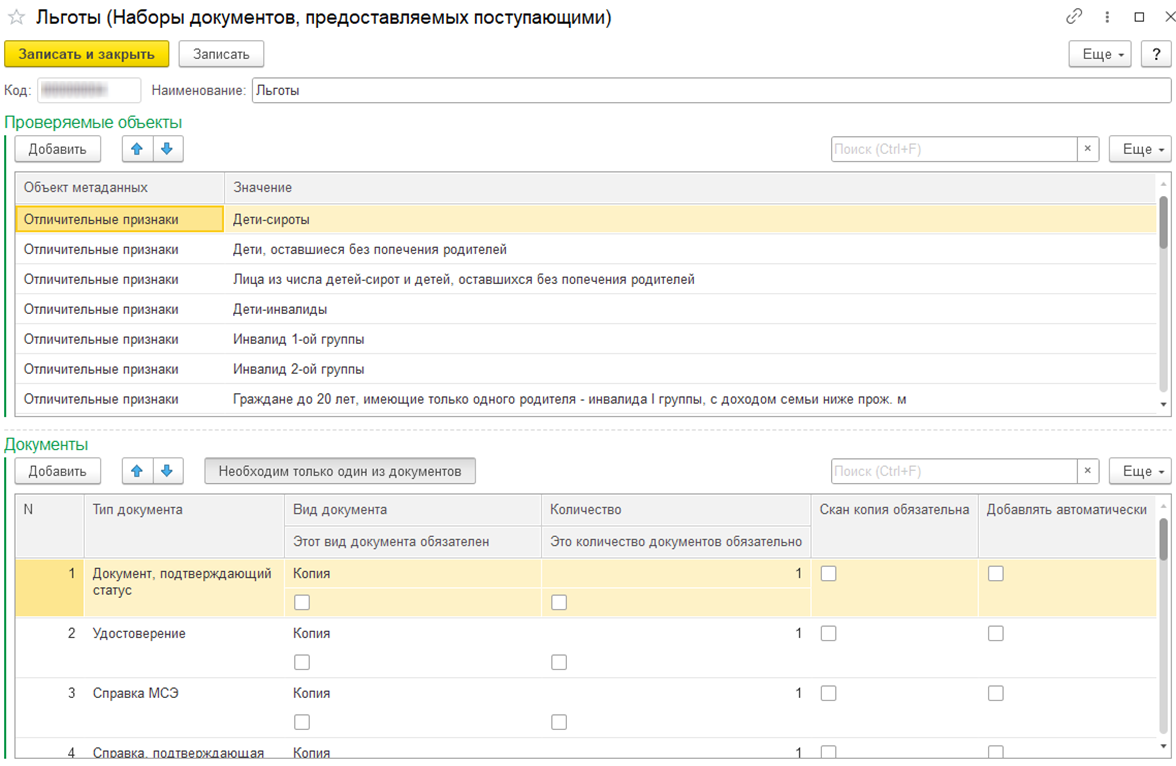Copy link using the chain icon
This screenshot has height=766, width=1176.
click(x=1075, y=17)
